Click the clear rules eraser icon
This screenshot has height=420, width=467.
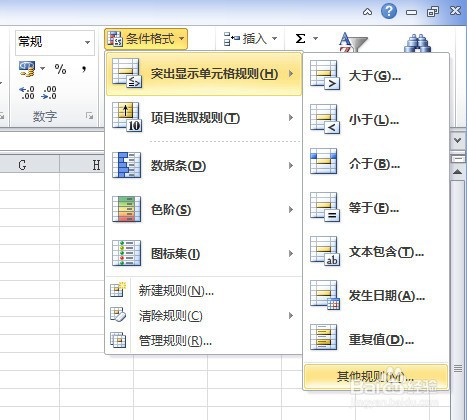[118, 315]
